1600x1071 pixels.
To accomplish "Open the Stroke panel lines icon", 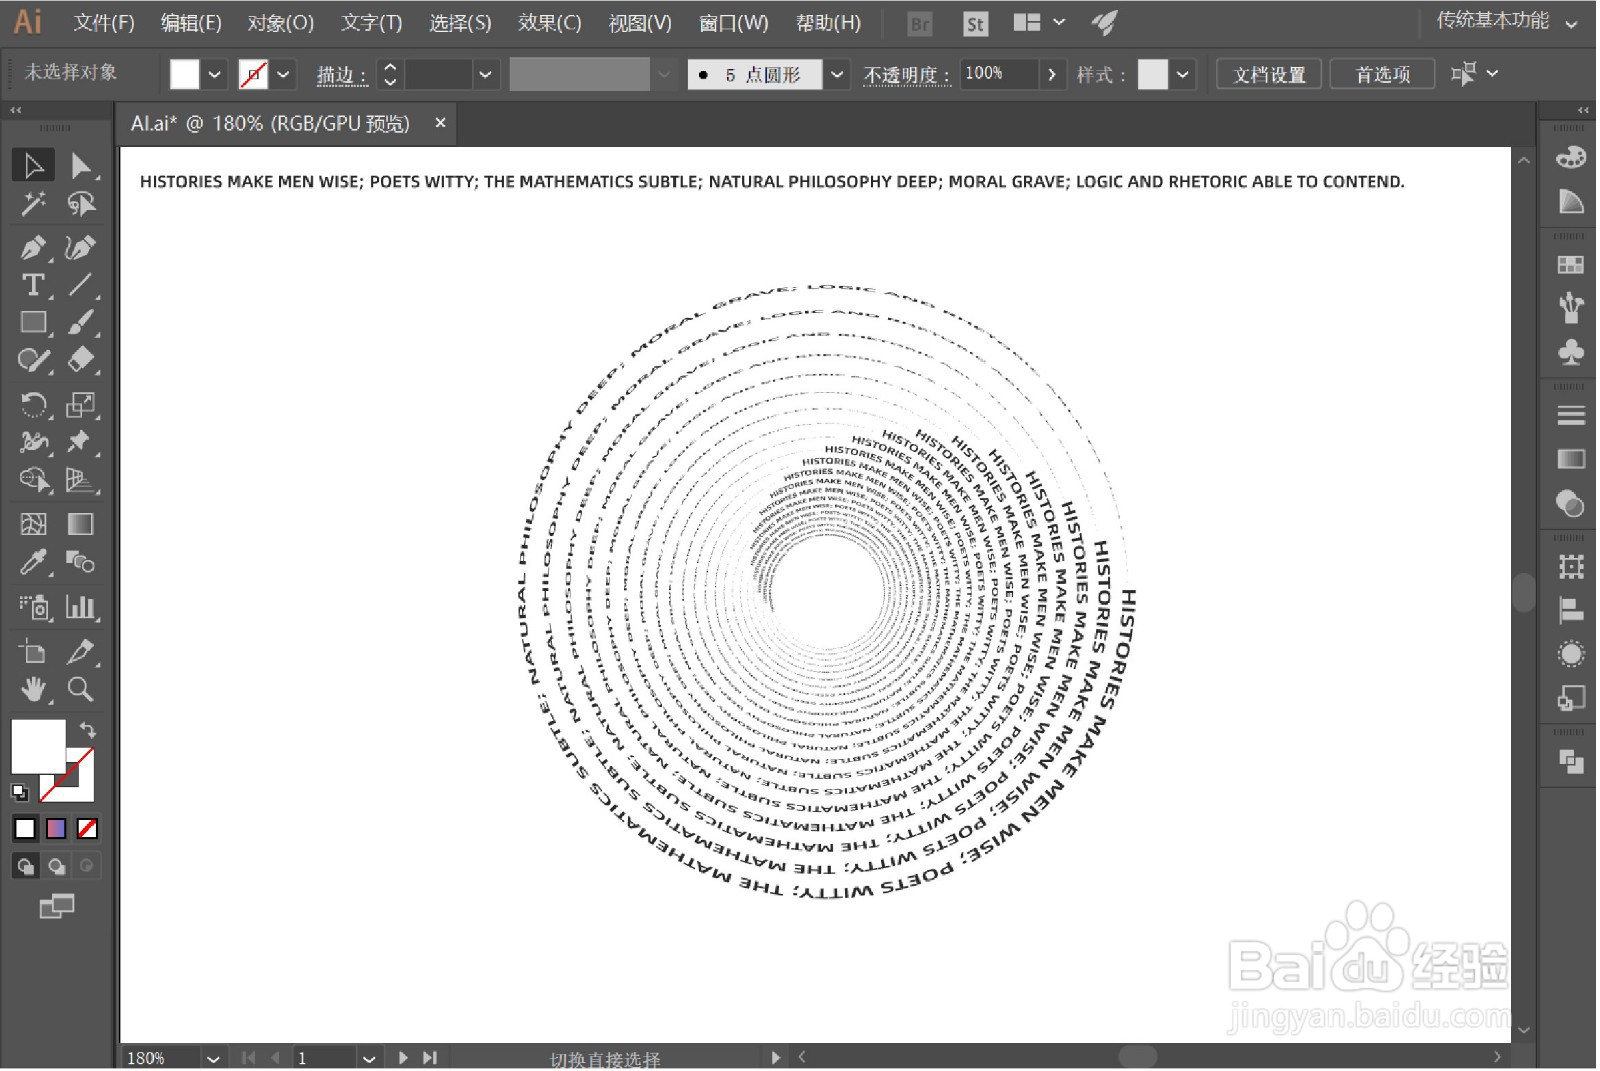I will 1571,415.
